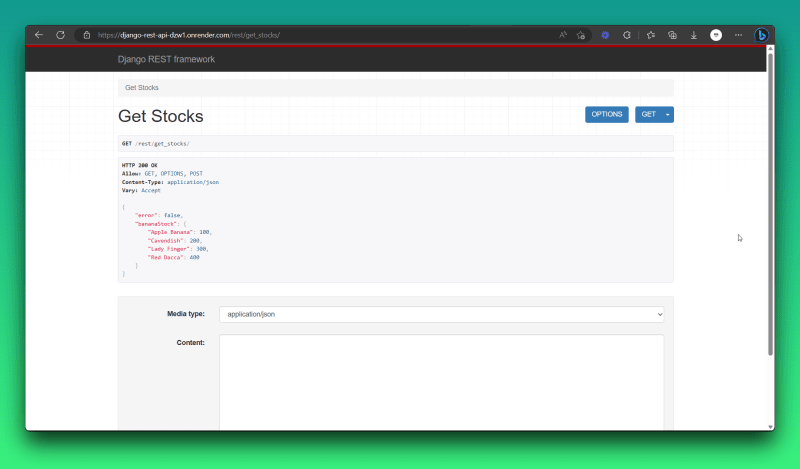800x469 pixels.
Task: Click the scrollbar down arrow
Action: (770, 427)
